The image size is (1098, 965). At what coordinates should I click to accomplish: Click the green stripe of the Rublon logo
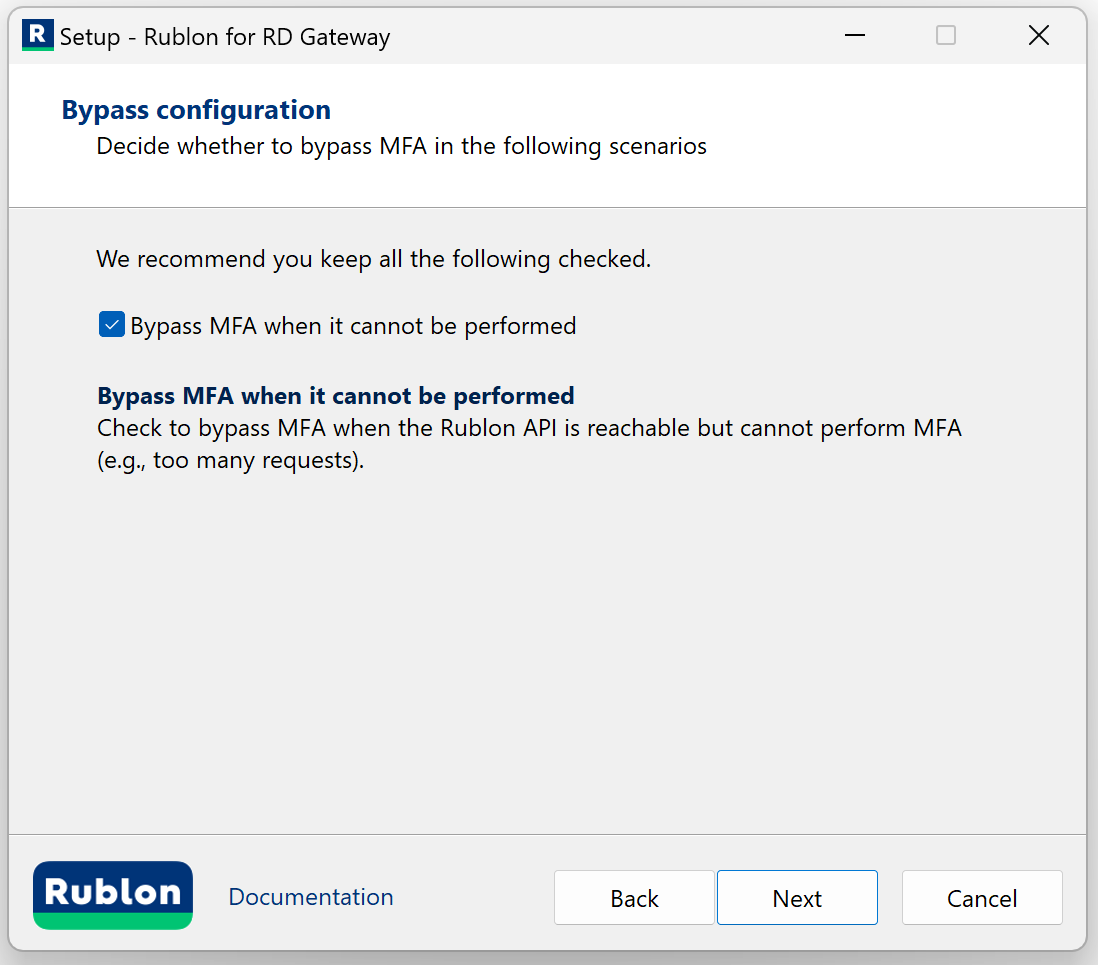click(113, 921)
